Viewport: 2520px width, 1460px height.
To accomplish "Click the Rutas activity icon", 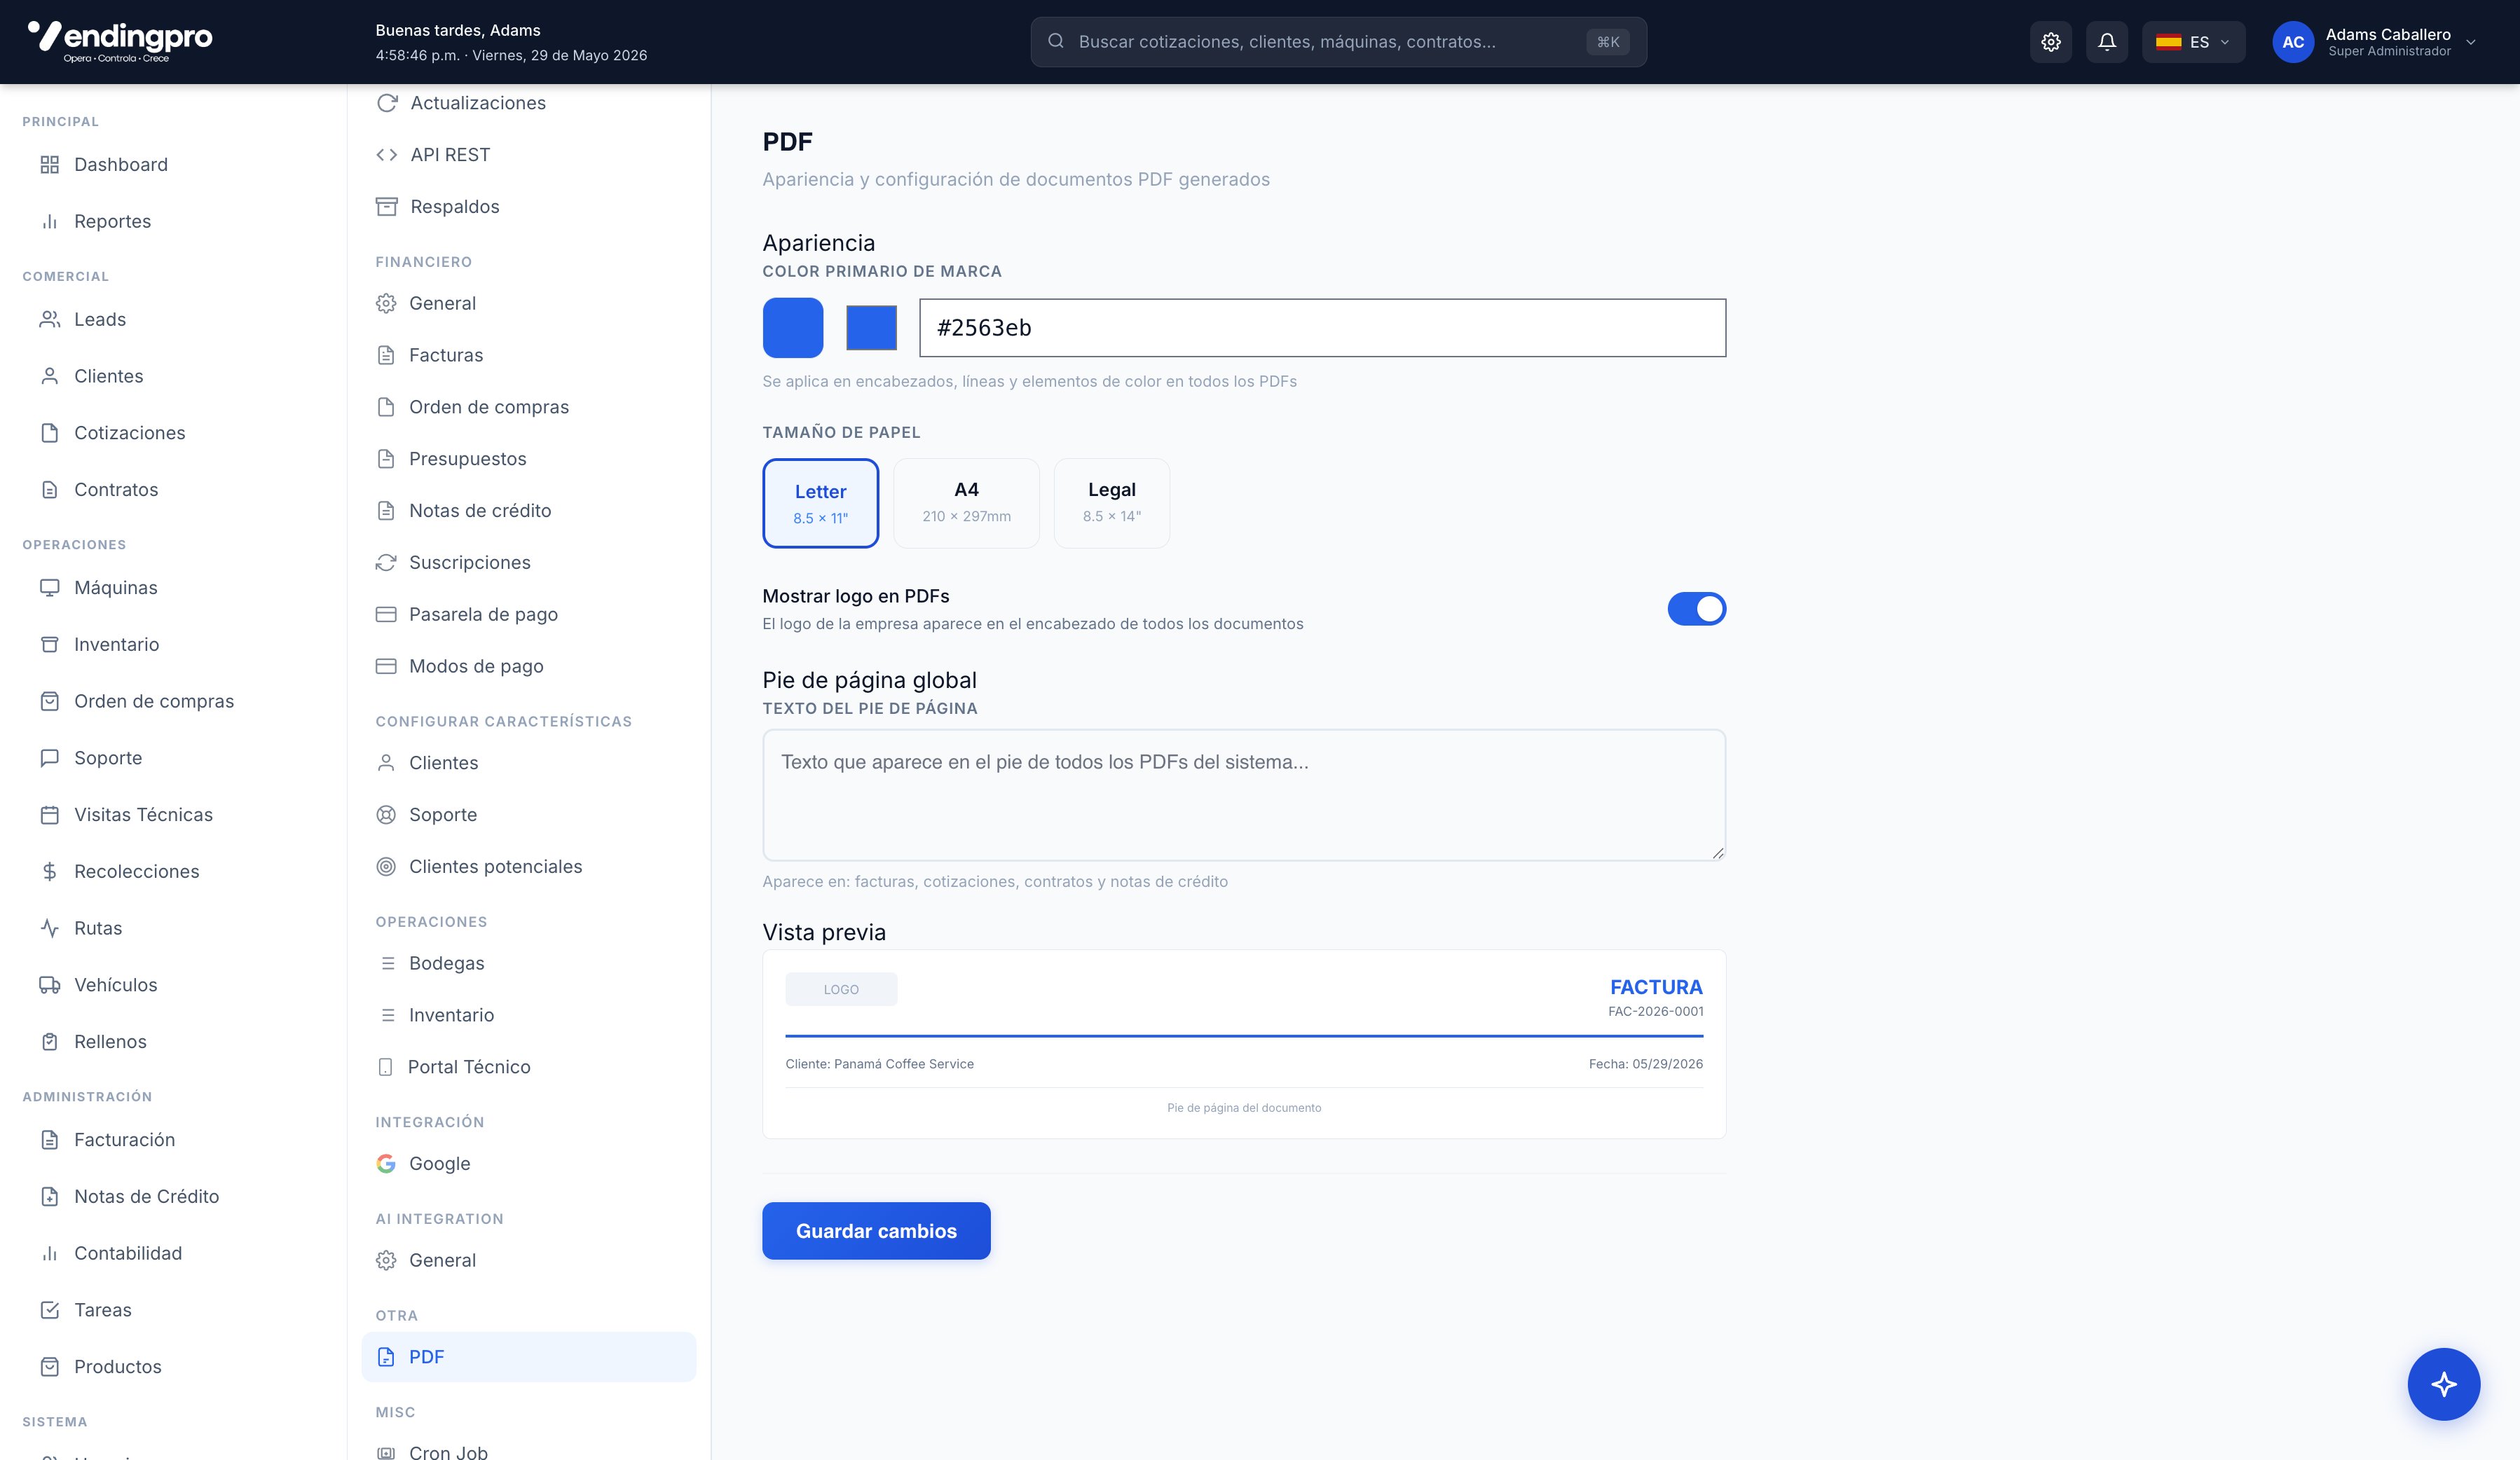I will [49, 928].
